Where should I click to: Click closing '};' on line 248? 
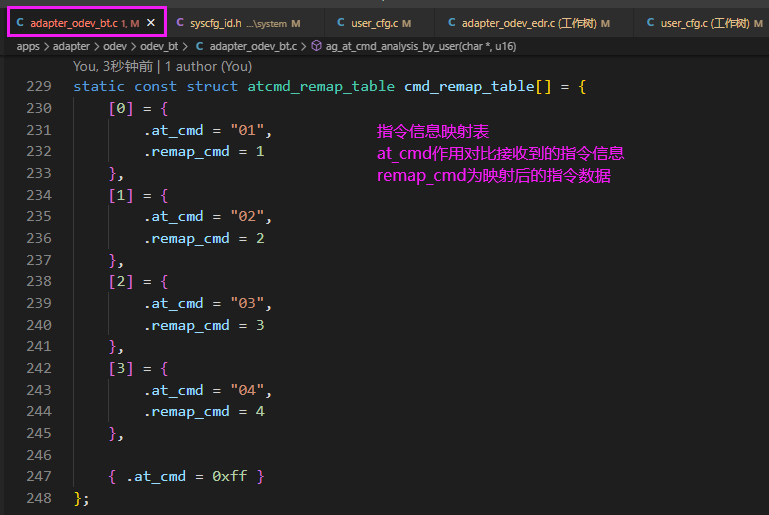point(81,498)
